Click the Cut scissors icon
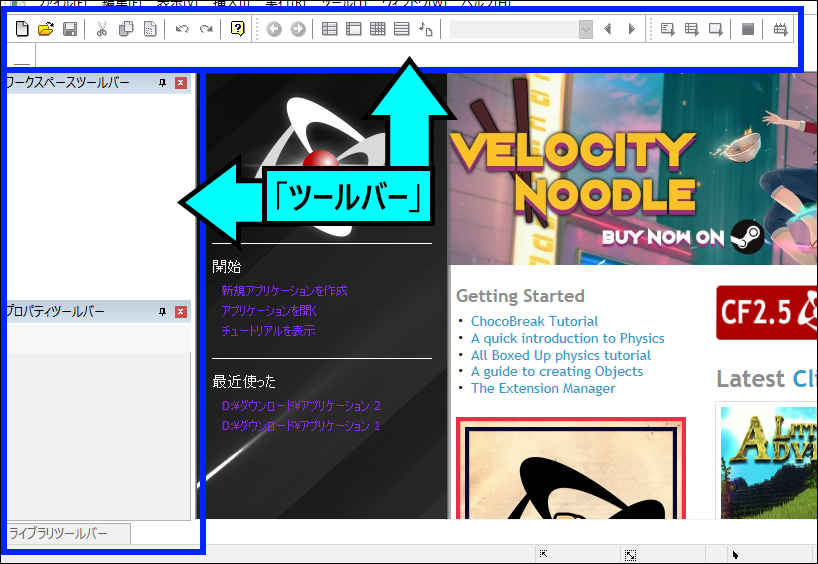 (x=102, y=29)
